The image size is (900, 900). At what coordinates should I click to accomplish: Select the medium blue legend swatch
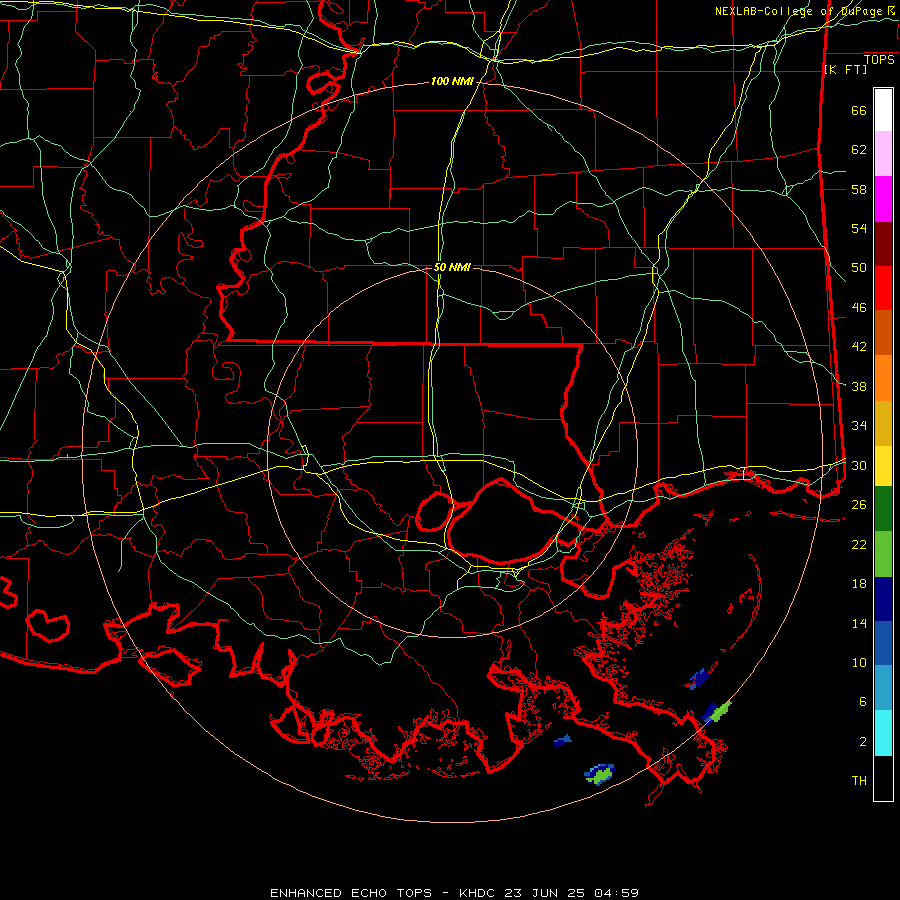pos(883,643)
